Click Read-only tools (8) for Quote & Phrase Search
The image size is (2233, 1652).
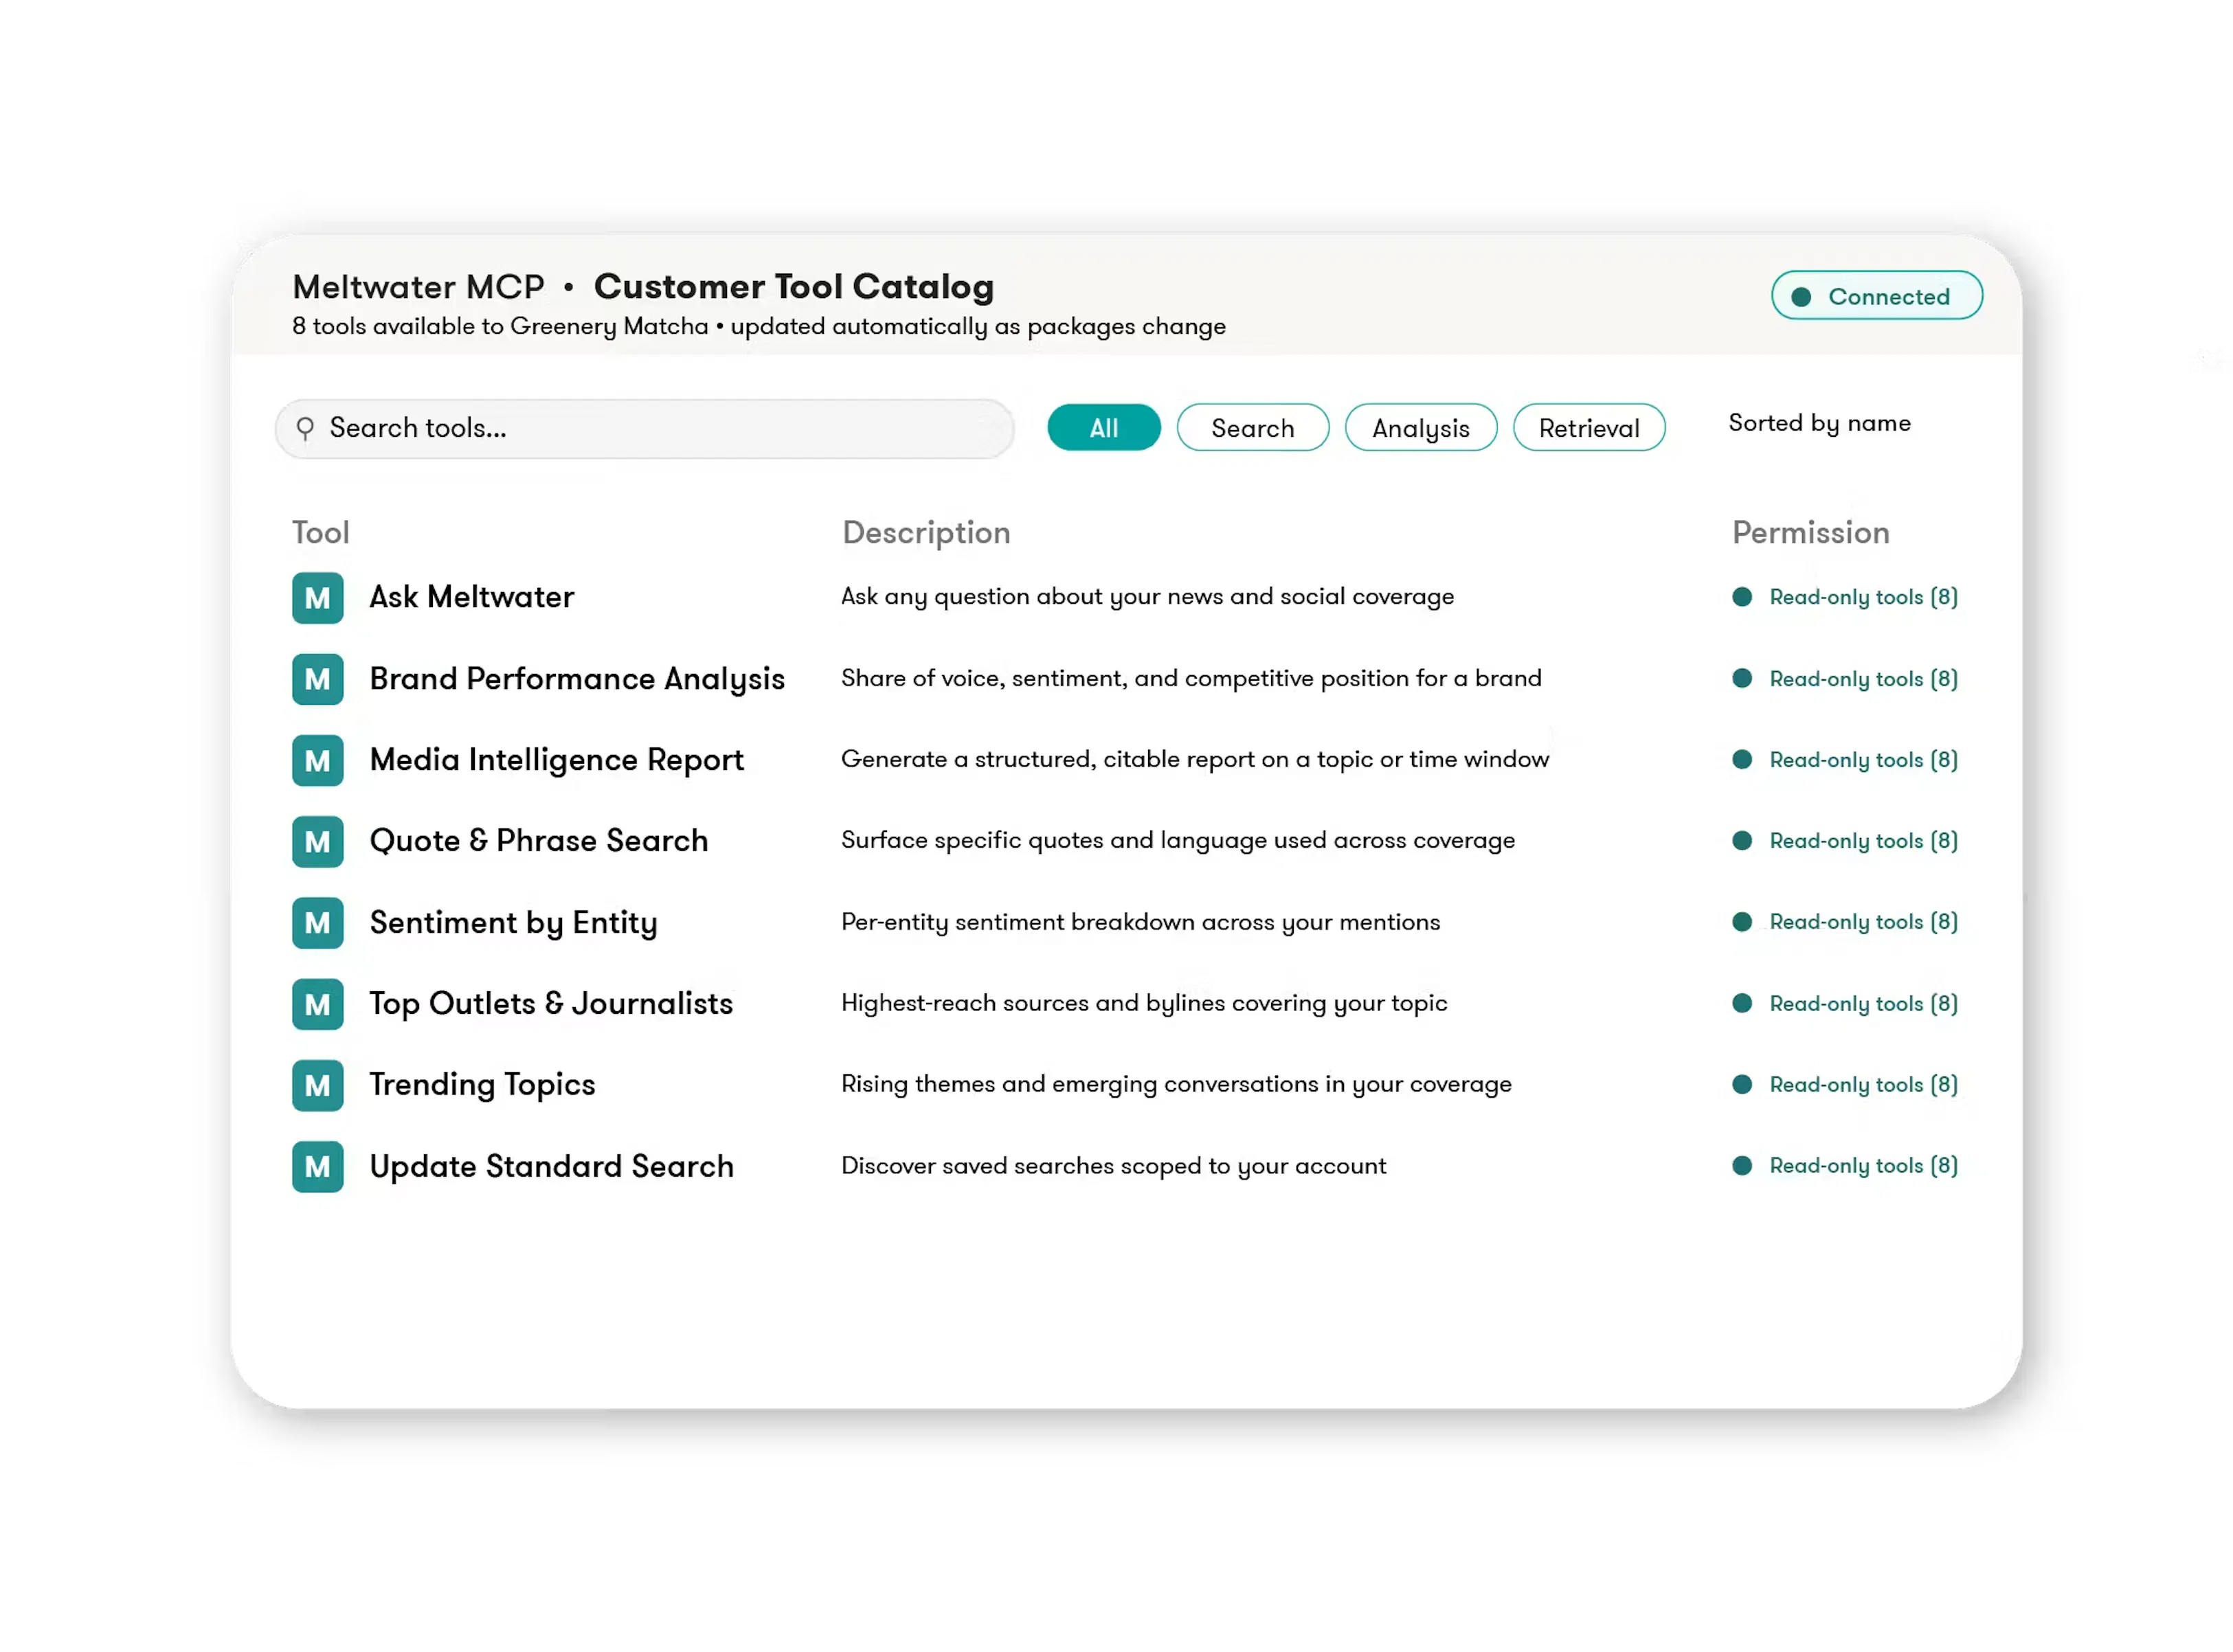(1864, 841)
